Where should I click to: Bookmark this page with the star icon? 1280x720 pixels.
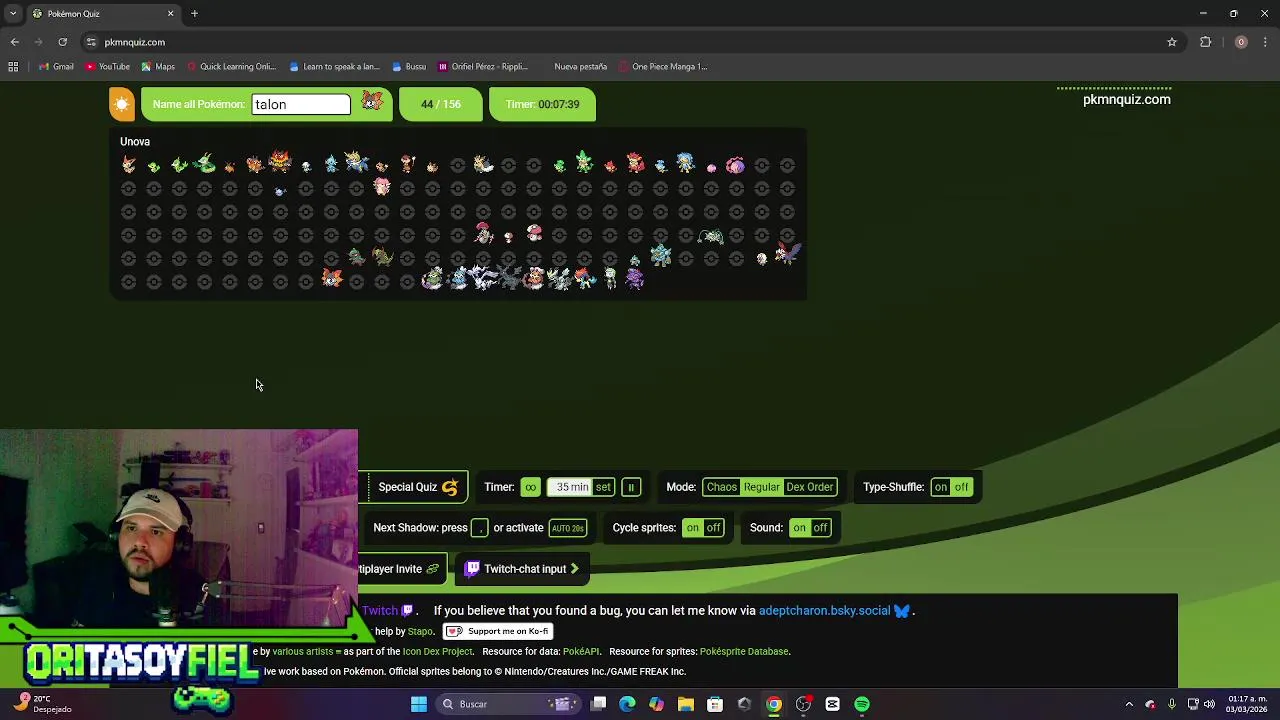1172,42
